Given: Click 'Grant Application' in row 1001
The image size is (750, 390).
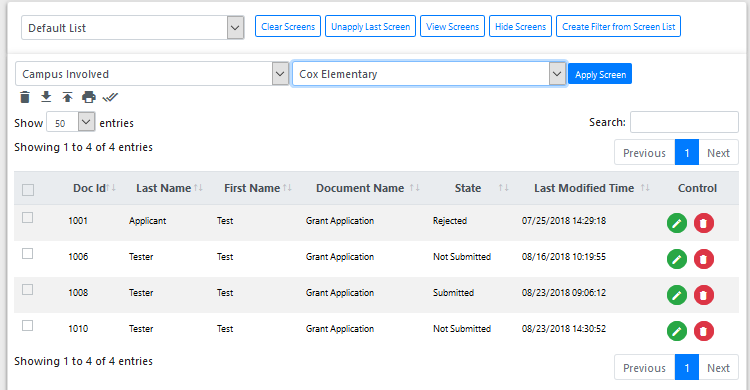Looking at the screenshot, I should click(x=340, y=221).
